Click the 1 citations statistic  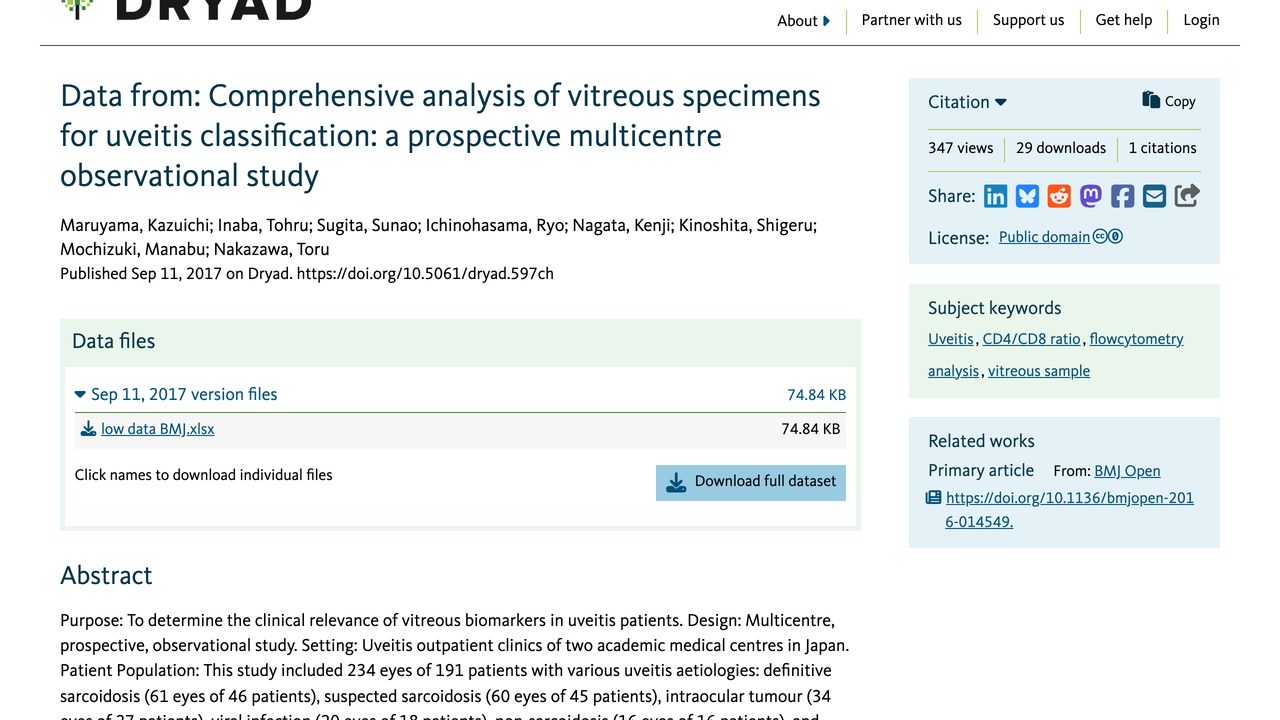1162,148
